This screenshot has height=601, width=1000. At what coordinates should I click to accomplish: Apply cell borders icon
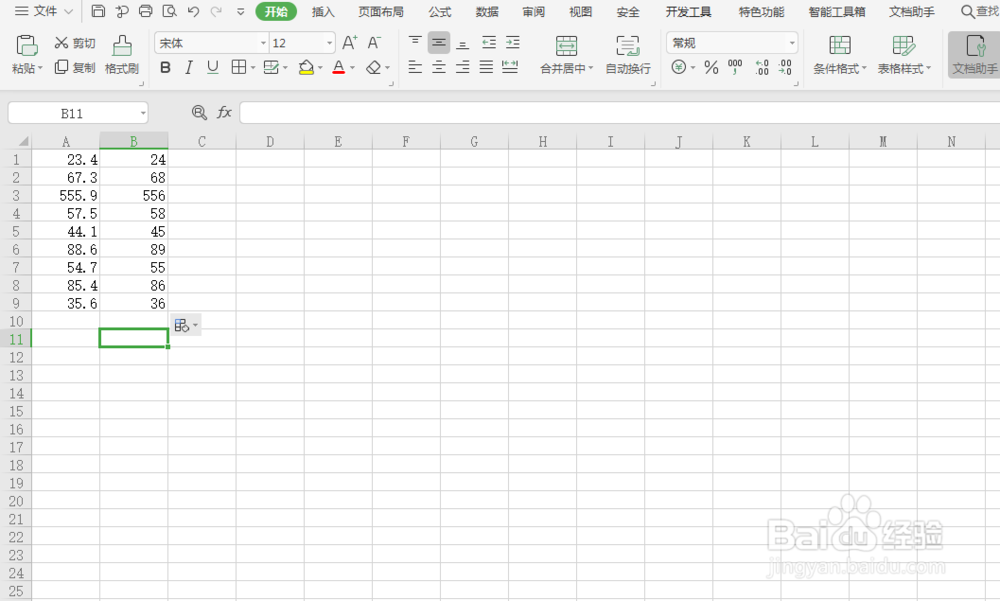239,67
